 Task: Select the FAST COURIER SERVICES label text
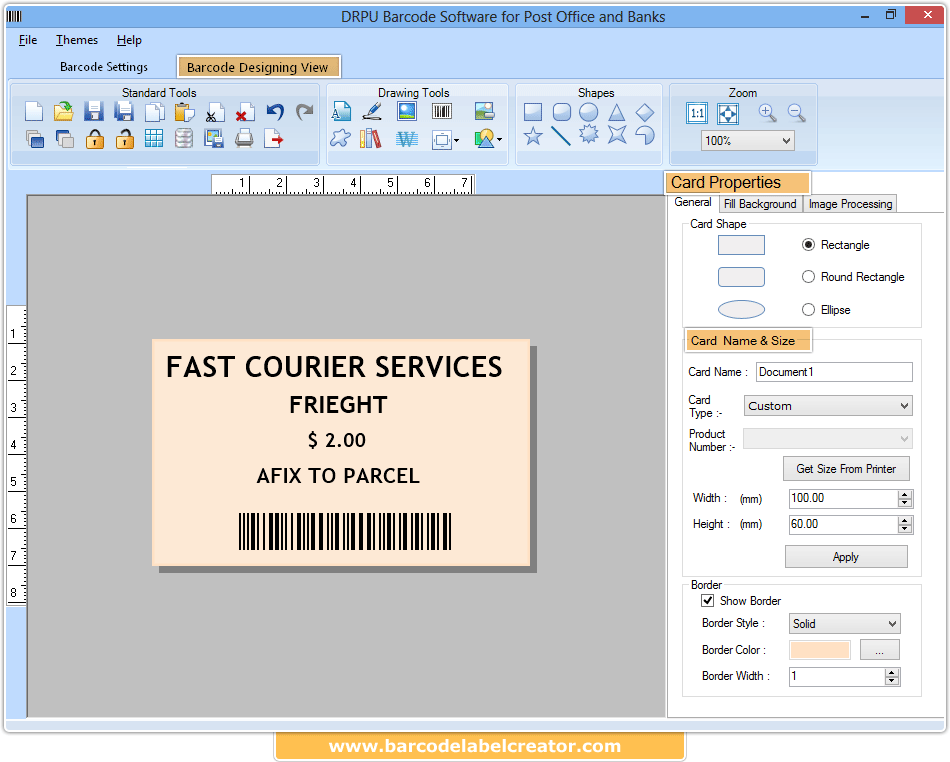[334, 367]
